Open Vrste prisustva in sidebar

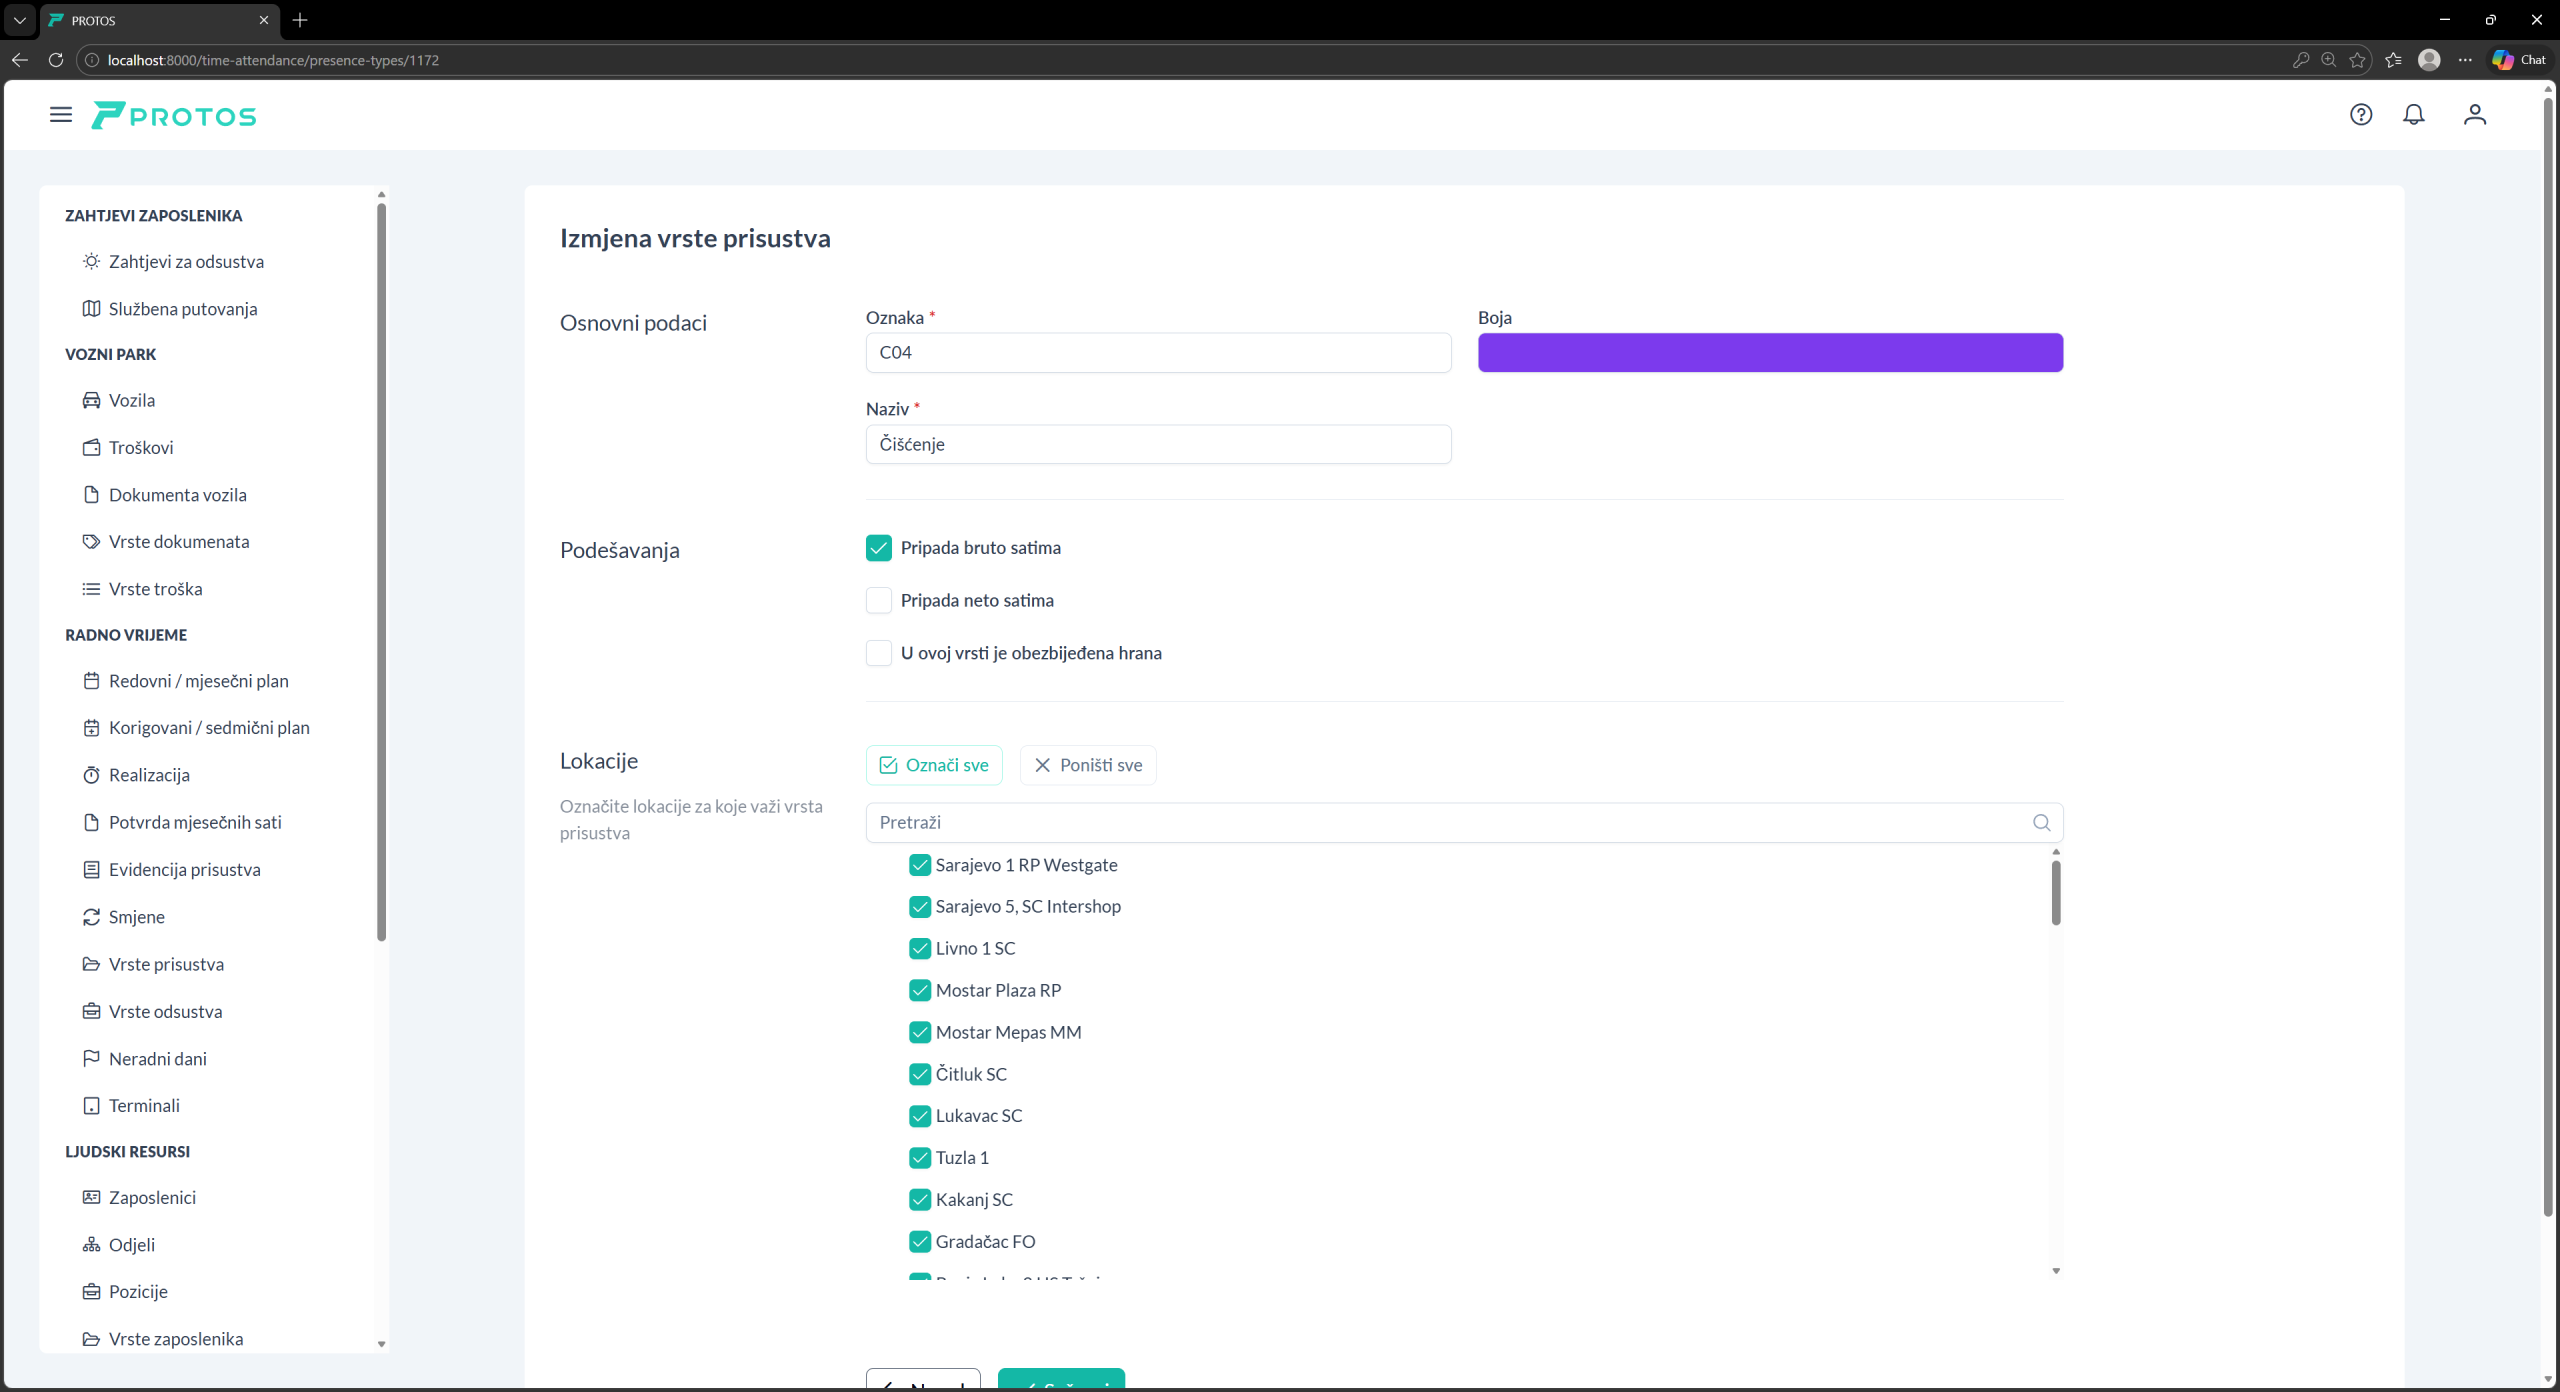click(166, 964)
